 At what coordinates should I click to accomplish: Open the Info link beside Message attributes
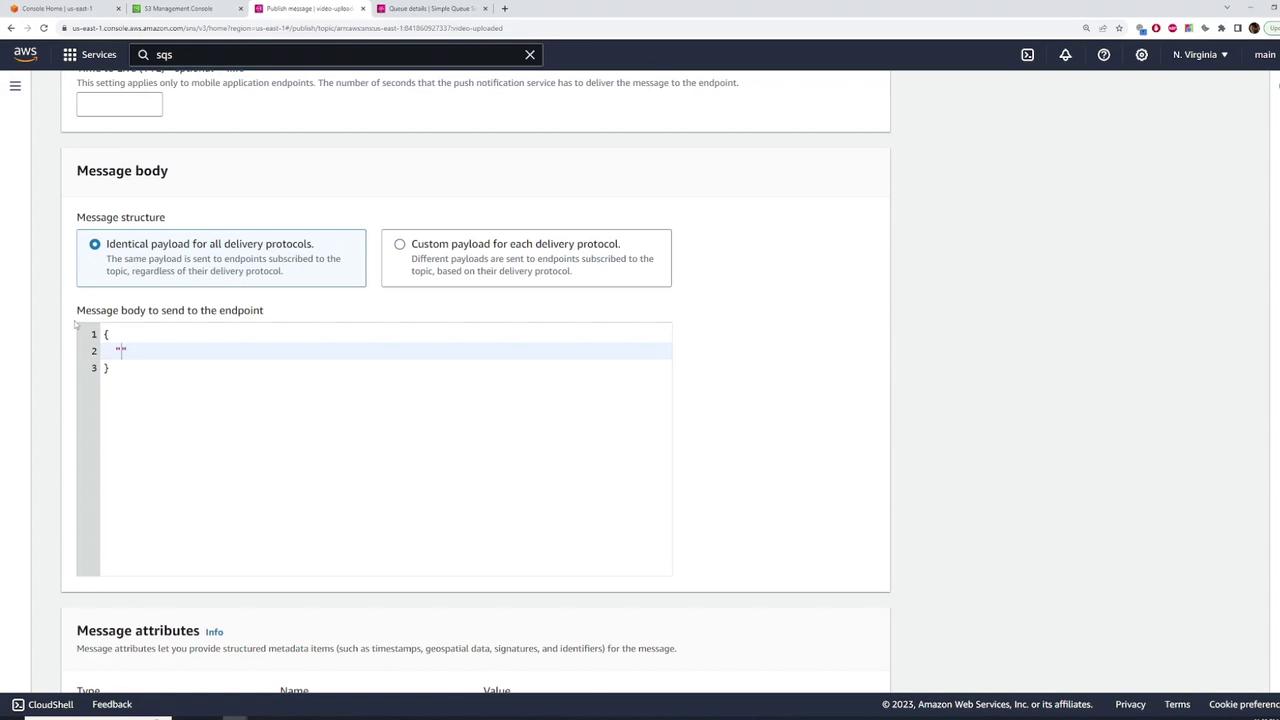coord(214,632)
